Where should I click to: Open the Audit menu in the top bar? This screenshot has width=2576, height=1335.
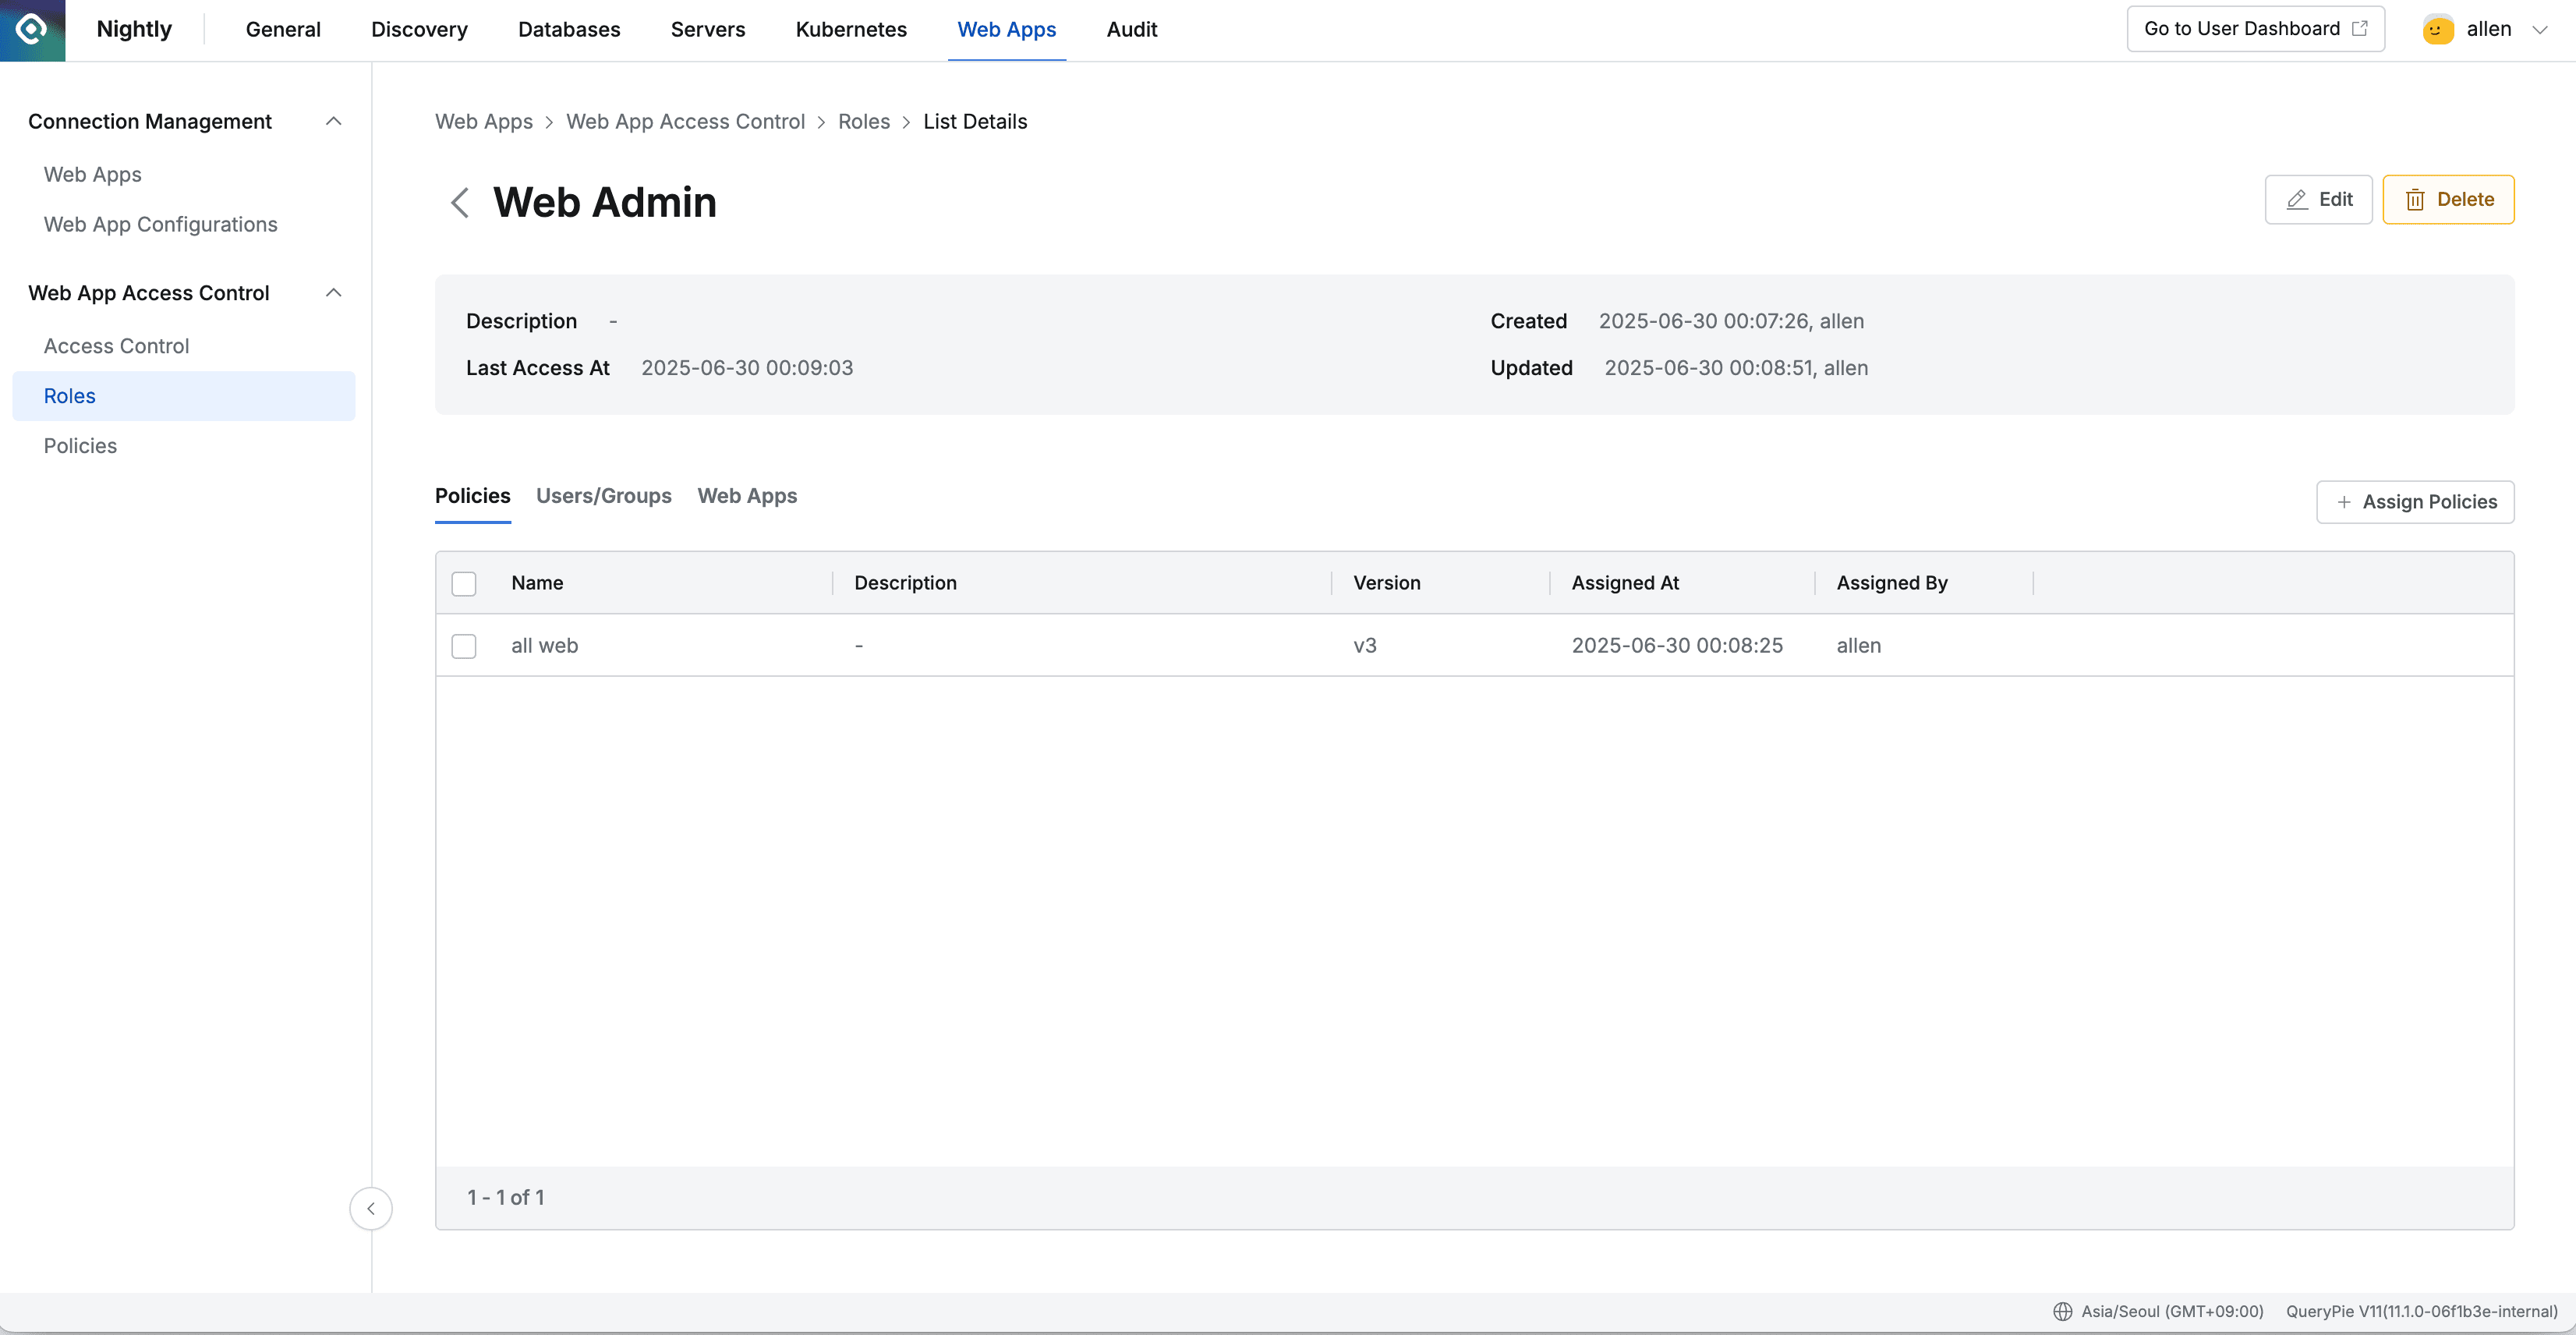[1131, 29]
